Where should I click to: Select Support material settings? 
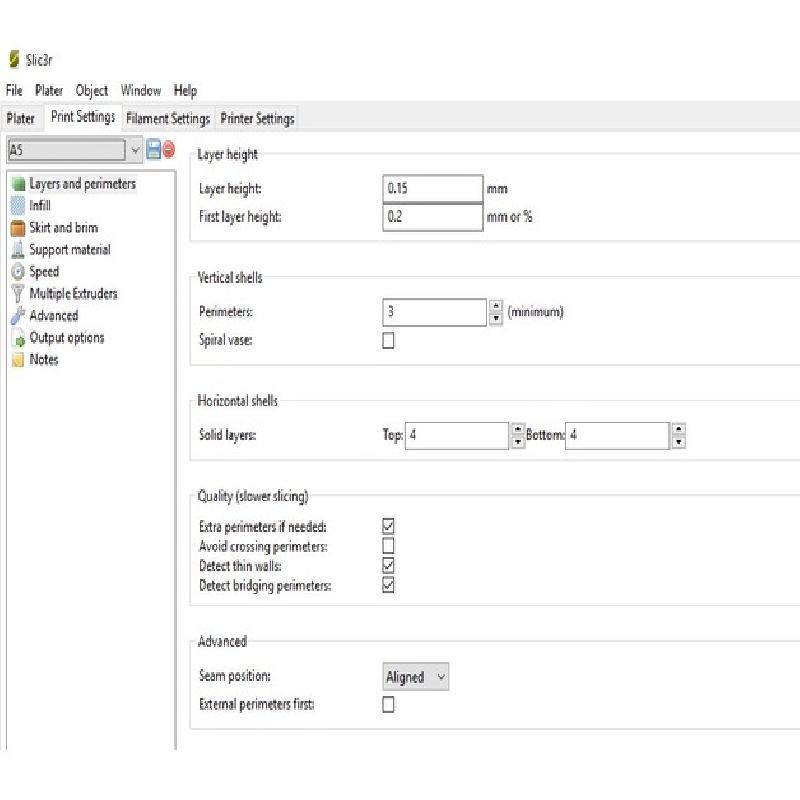click(x=70, y=249)
